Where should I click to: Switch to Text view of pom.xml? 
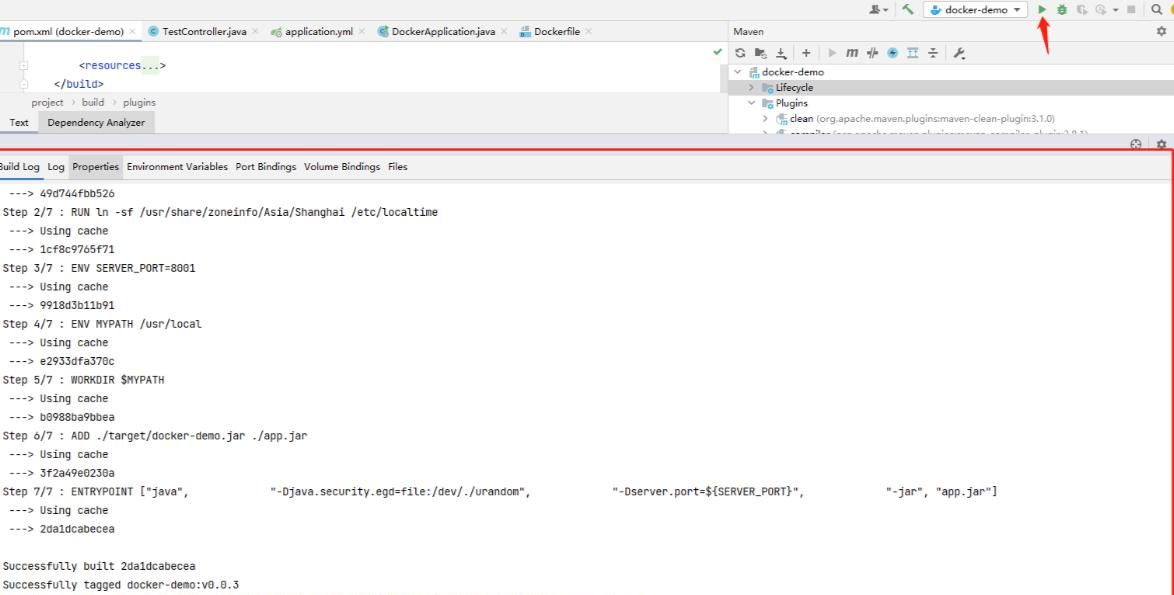[19, 123]
